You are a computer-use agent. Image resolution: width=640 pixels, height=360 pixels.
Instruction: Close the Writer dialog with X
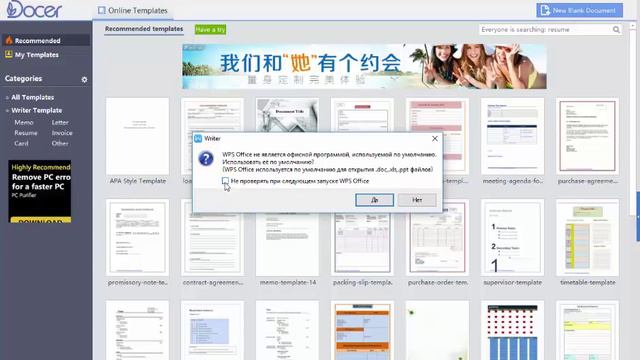[435, 139]
